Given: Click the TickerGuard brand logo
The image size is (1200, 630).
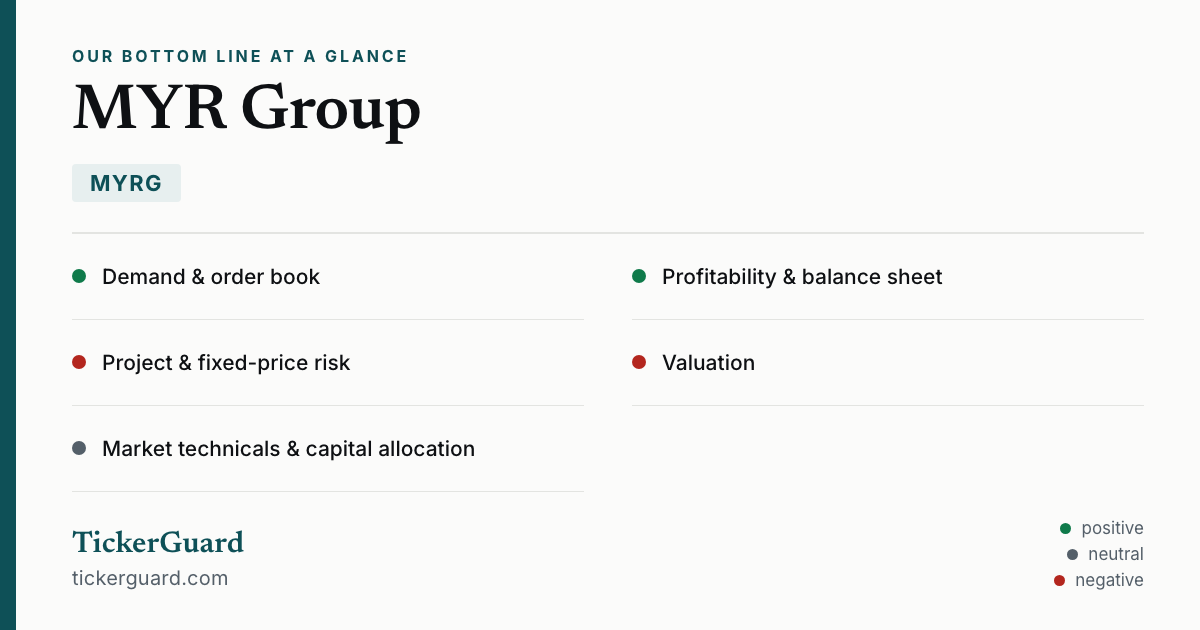Looking at the screenshot, I should pyautogui.click(x=158, y=542).
